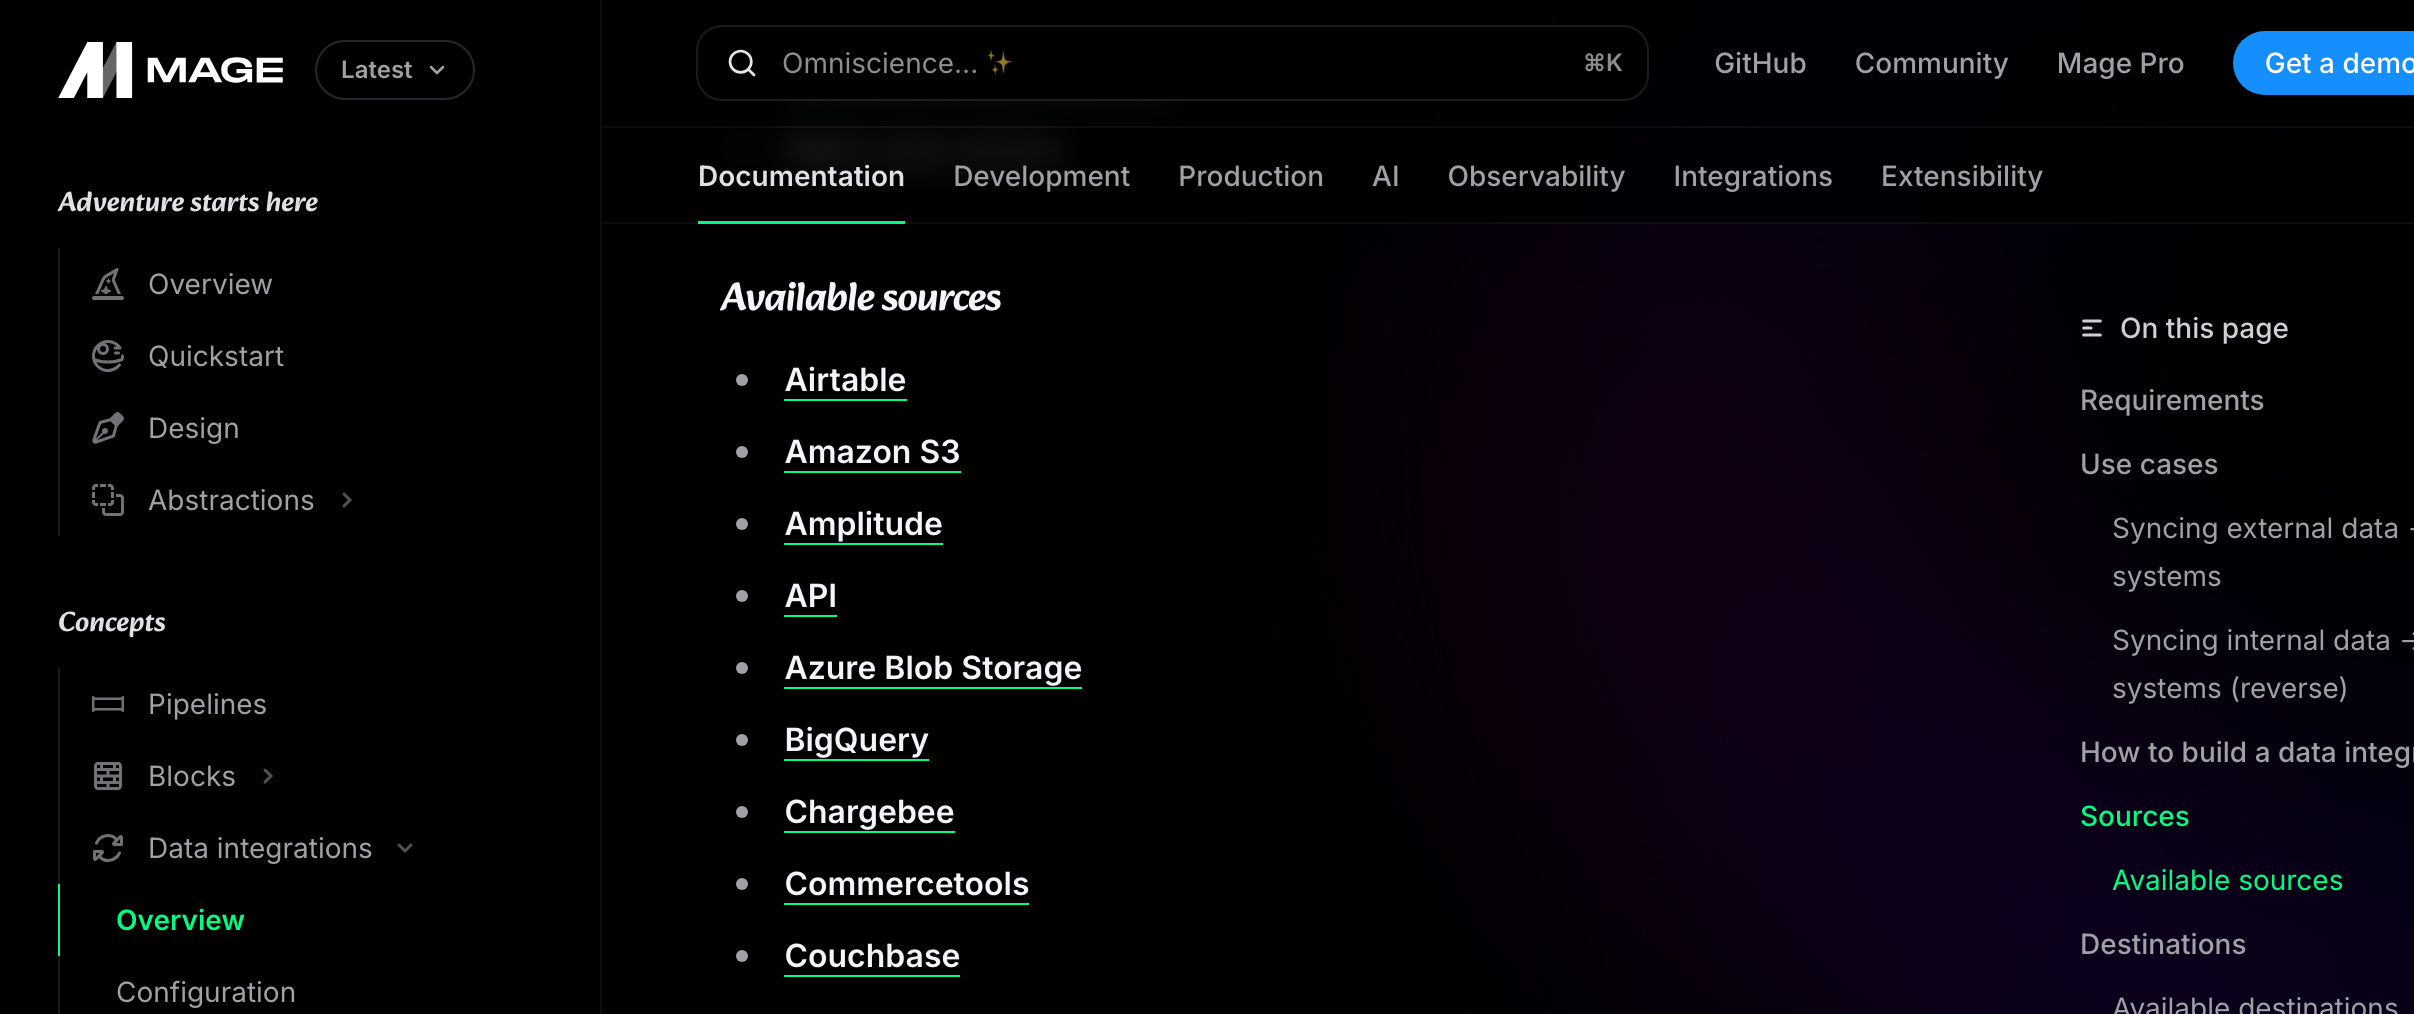Jump to Syncing internal data section

[2263, 664]
